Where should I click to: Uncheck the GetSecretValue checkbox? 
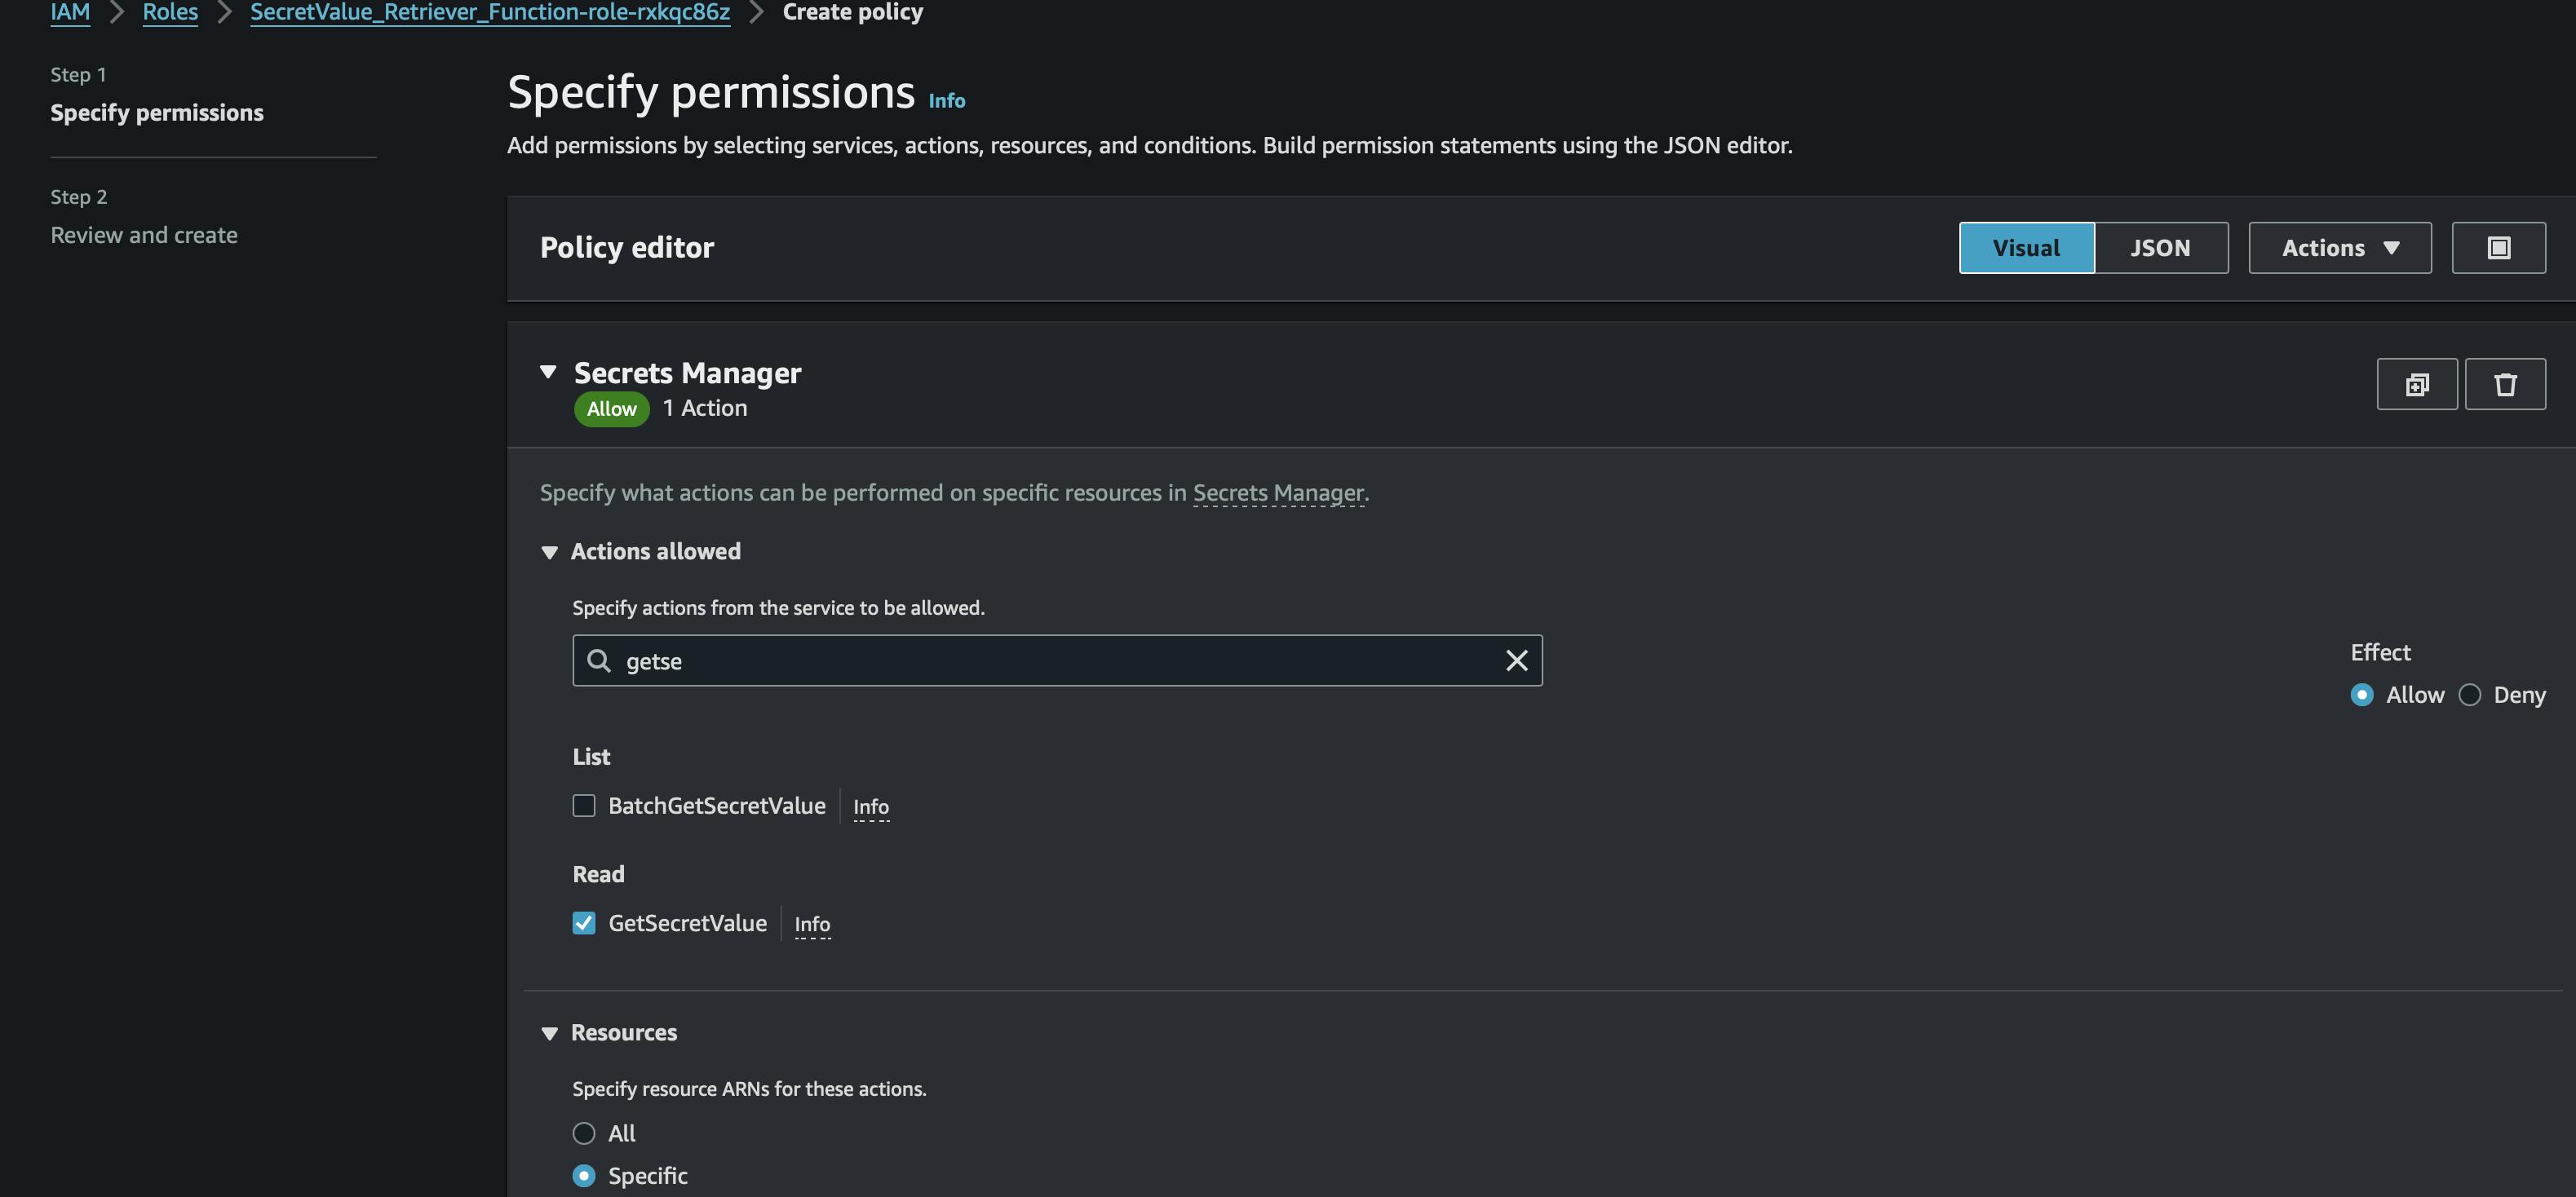click(584, 923)
